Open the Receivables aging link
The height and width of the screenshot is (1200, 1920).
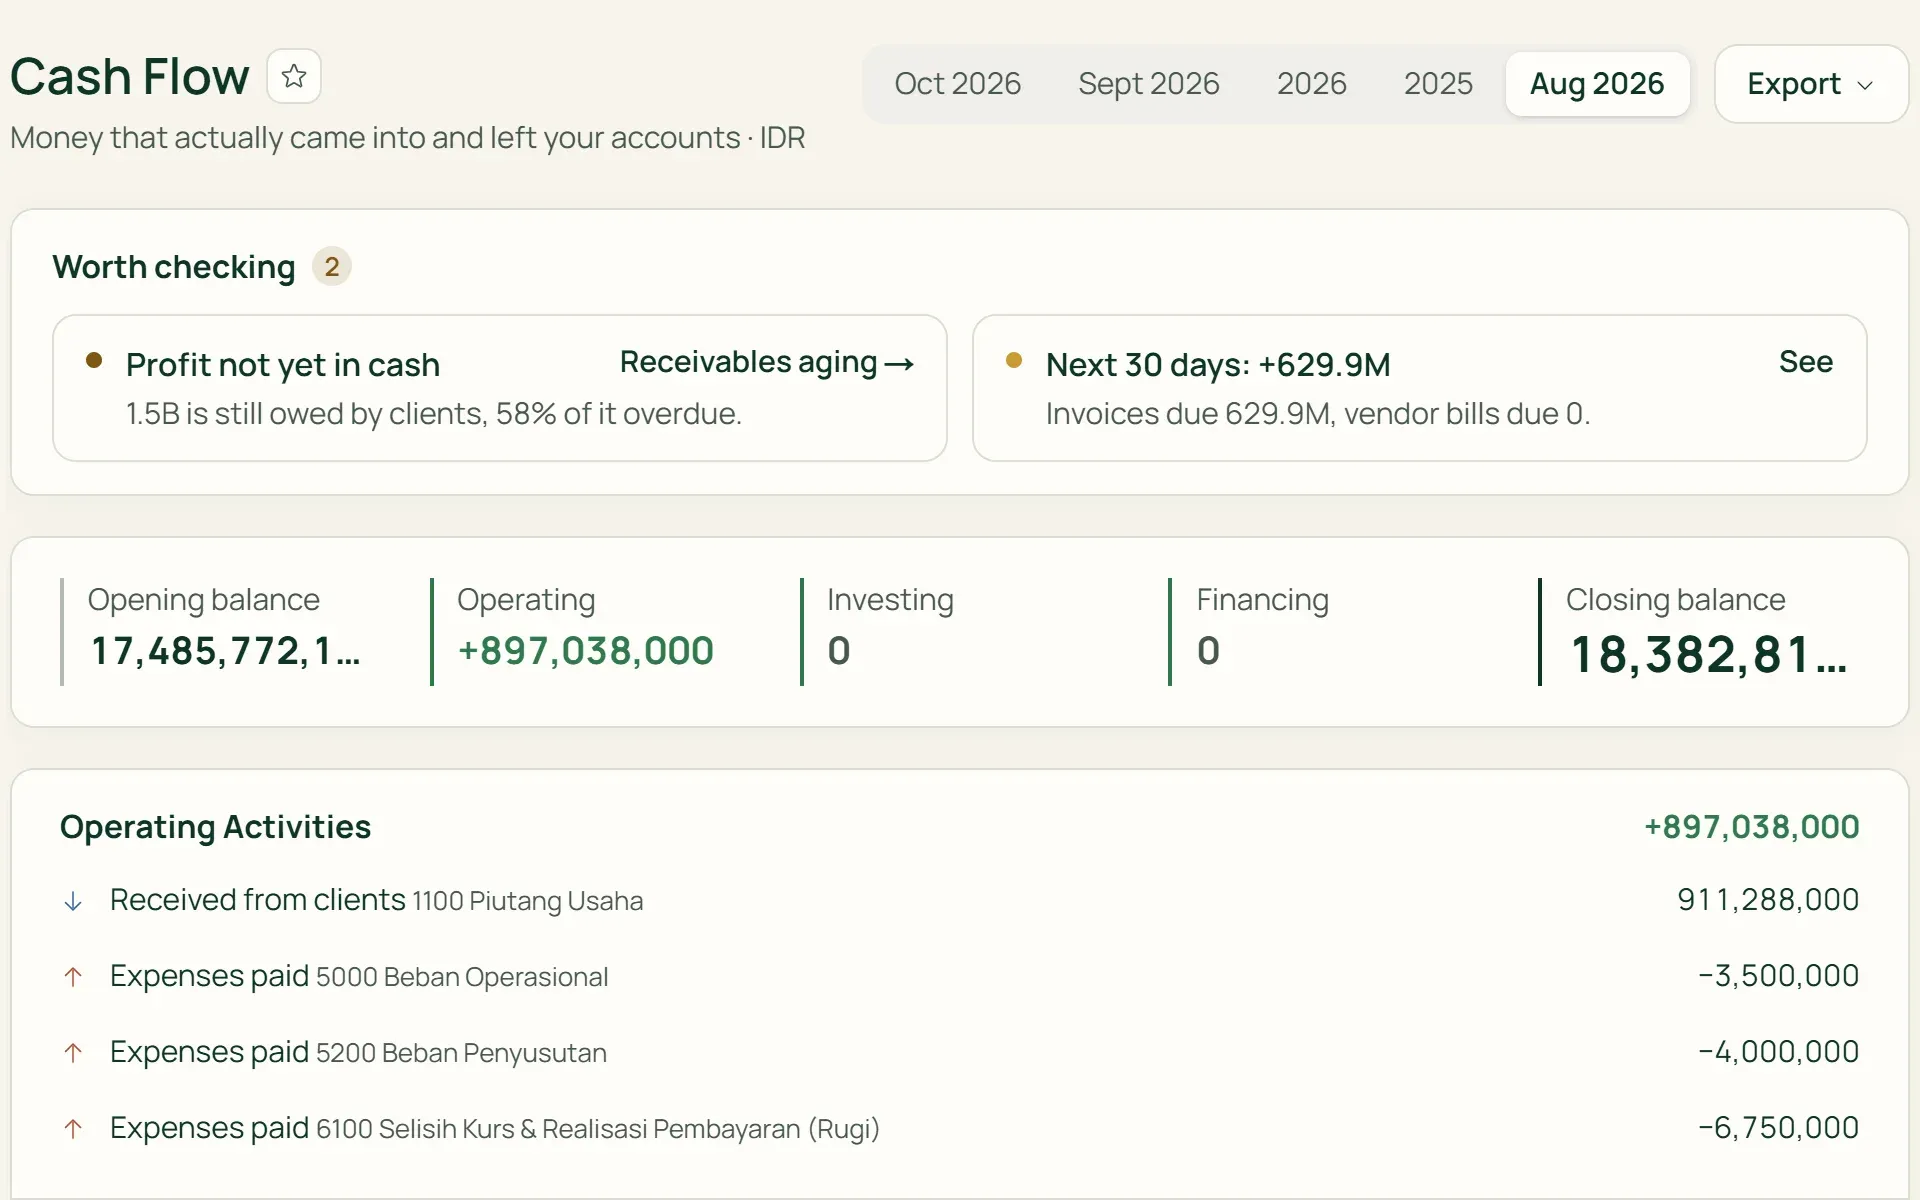coord(767,362)
